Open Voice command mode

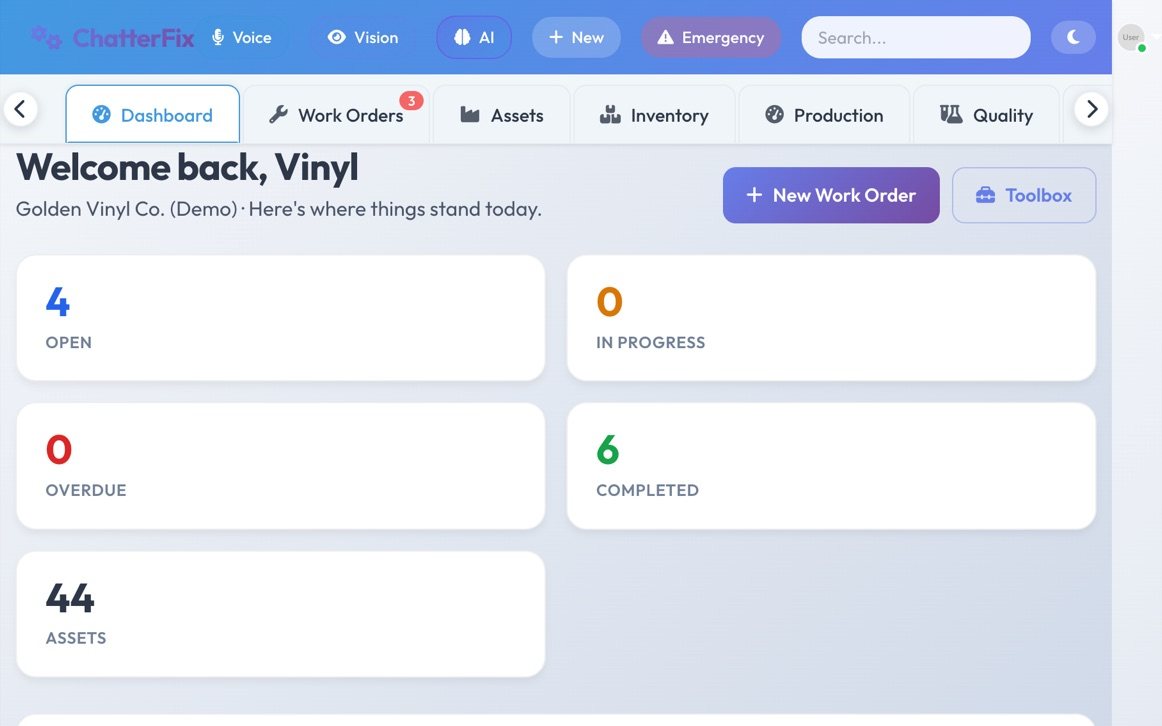pyautogui.click(x=242, y=37)
